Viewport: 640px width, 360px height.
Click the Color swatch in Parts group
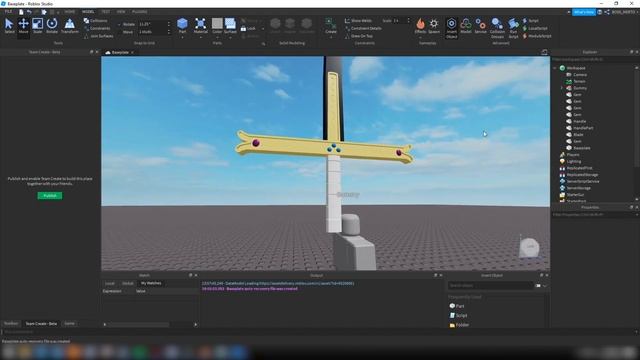pos(217,23)
